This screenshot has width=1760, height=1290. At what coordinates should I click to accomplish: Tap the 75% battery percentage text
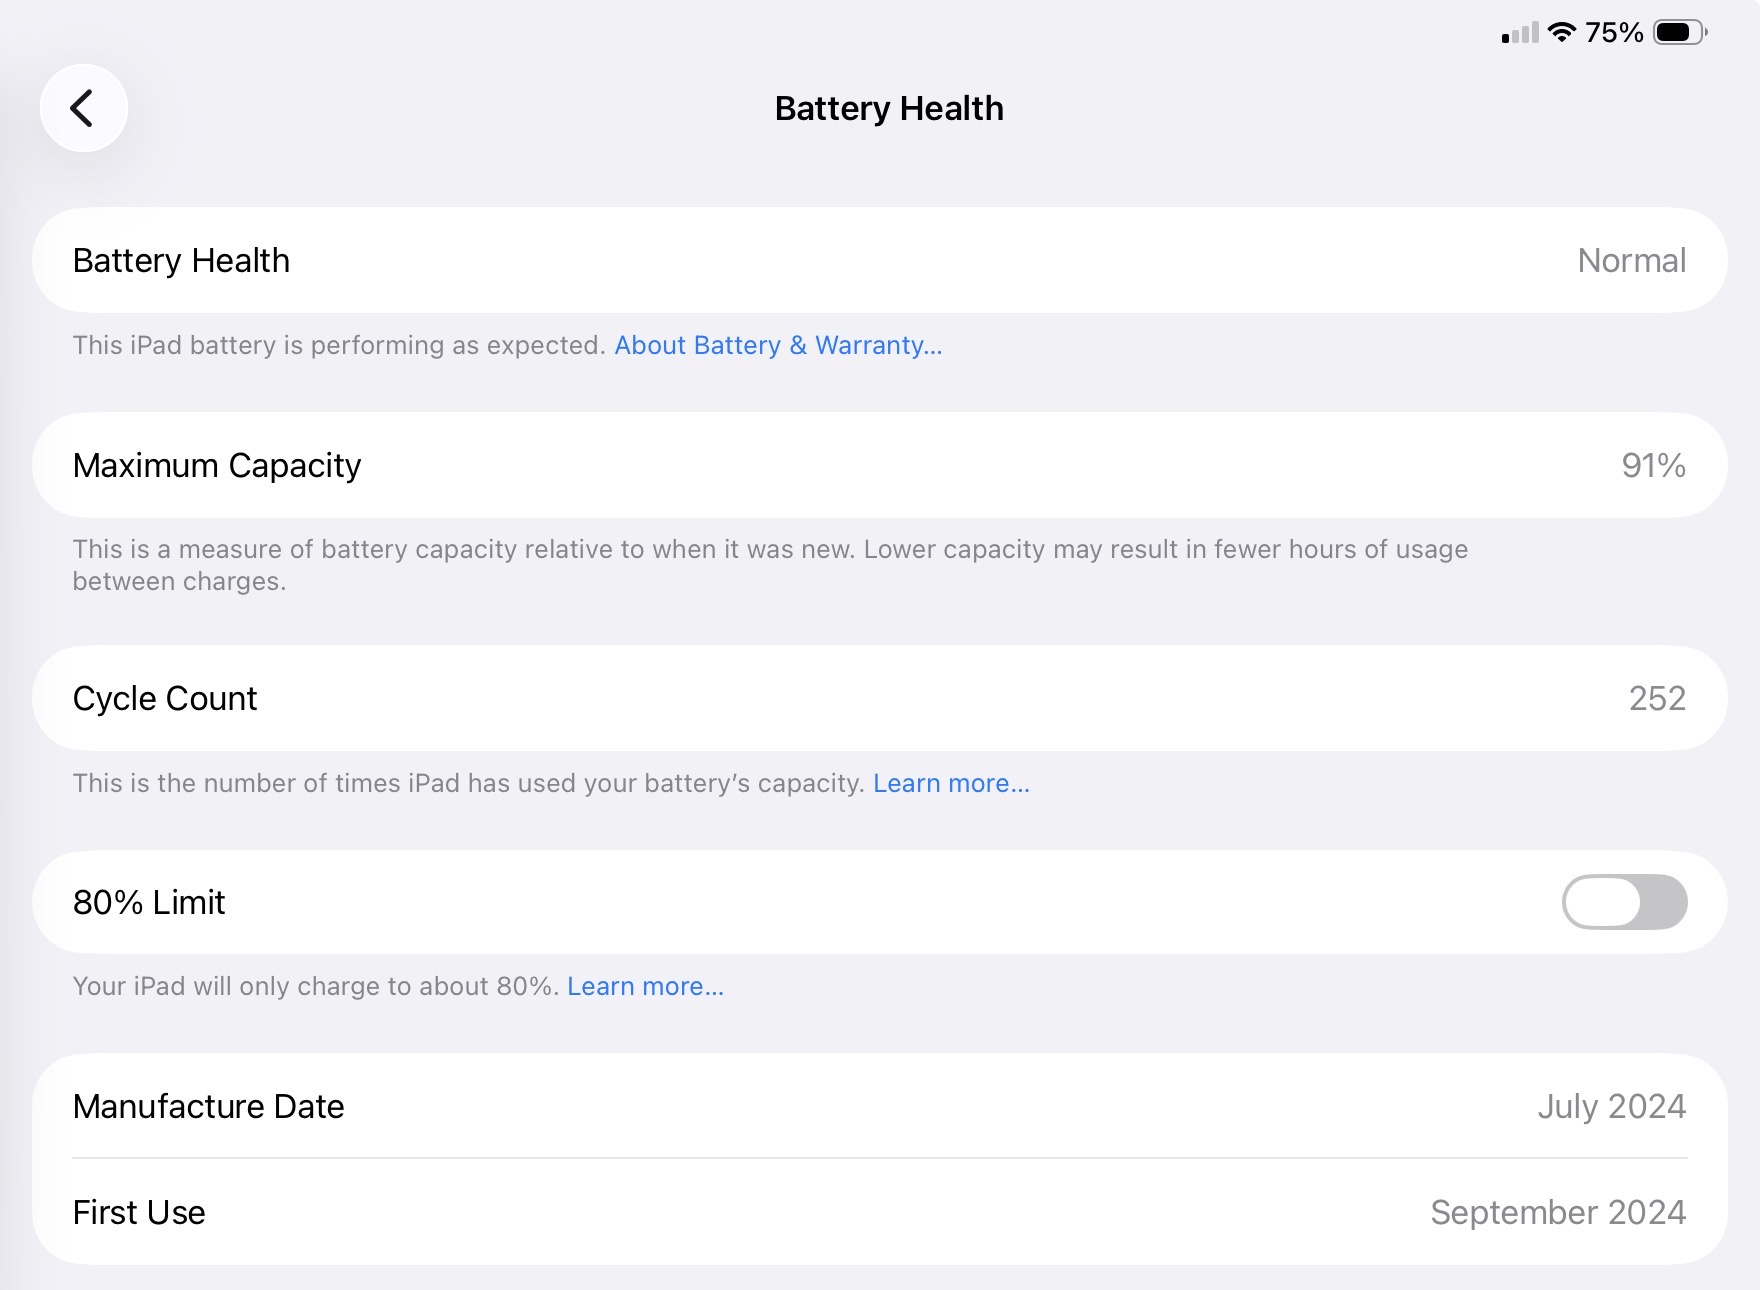pyautogui.click(x=1614, y=33)
